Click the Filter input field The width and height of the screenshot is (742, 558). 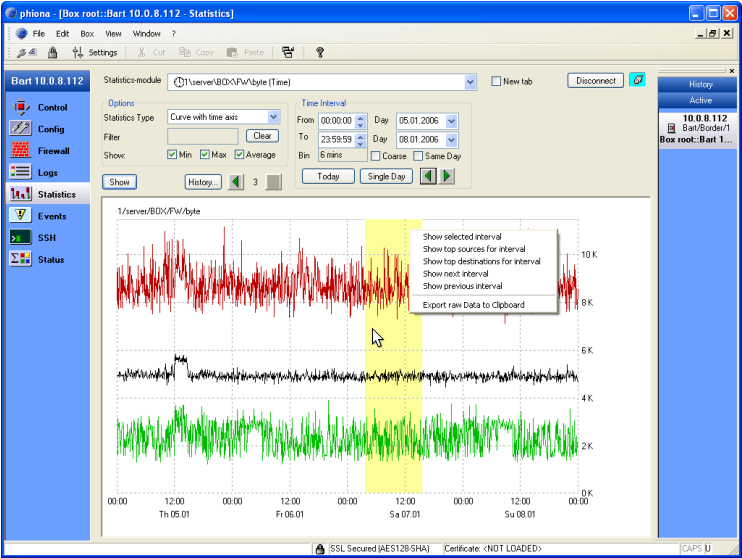pos(203,137)
